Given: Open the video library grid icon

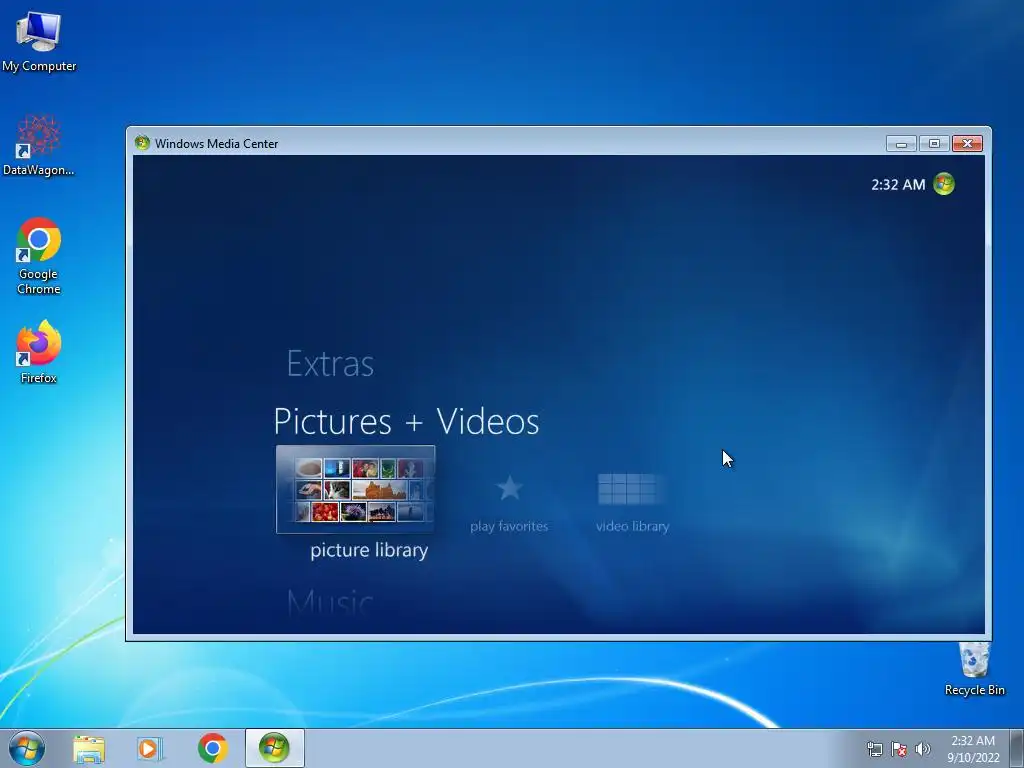Looking at the screenshot, I should point(628,489).
